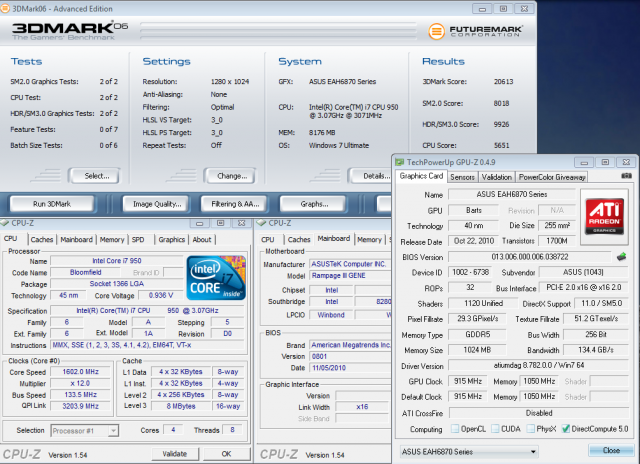Click the Core Voltage 0.936 V value
The width and height of the screenshot is (640, 464).
160,295
